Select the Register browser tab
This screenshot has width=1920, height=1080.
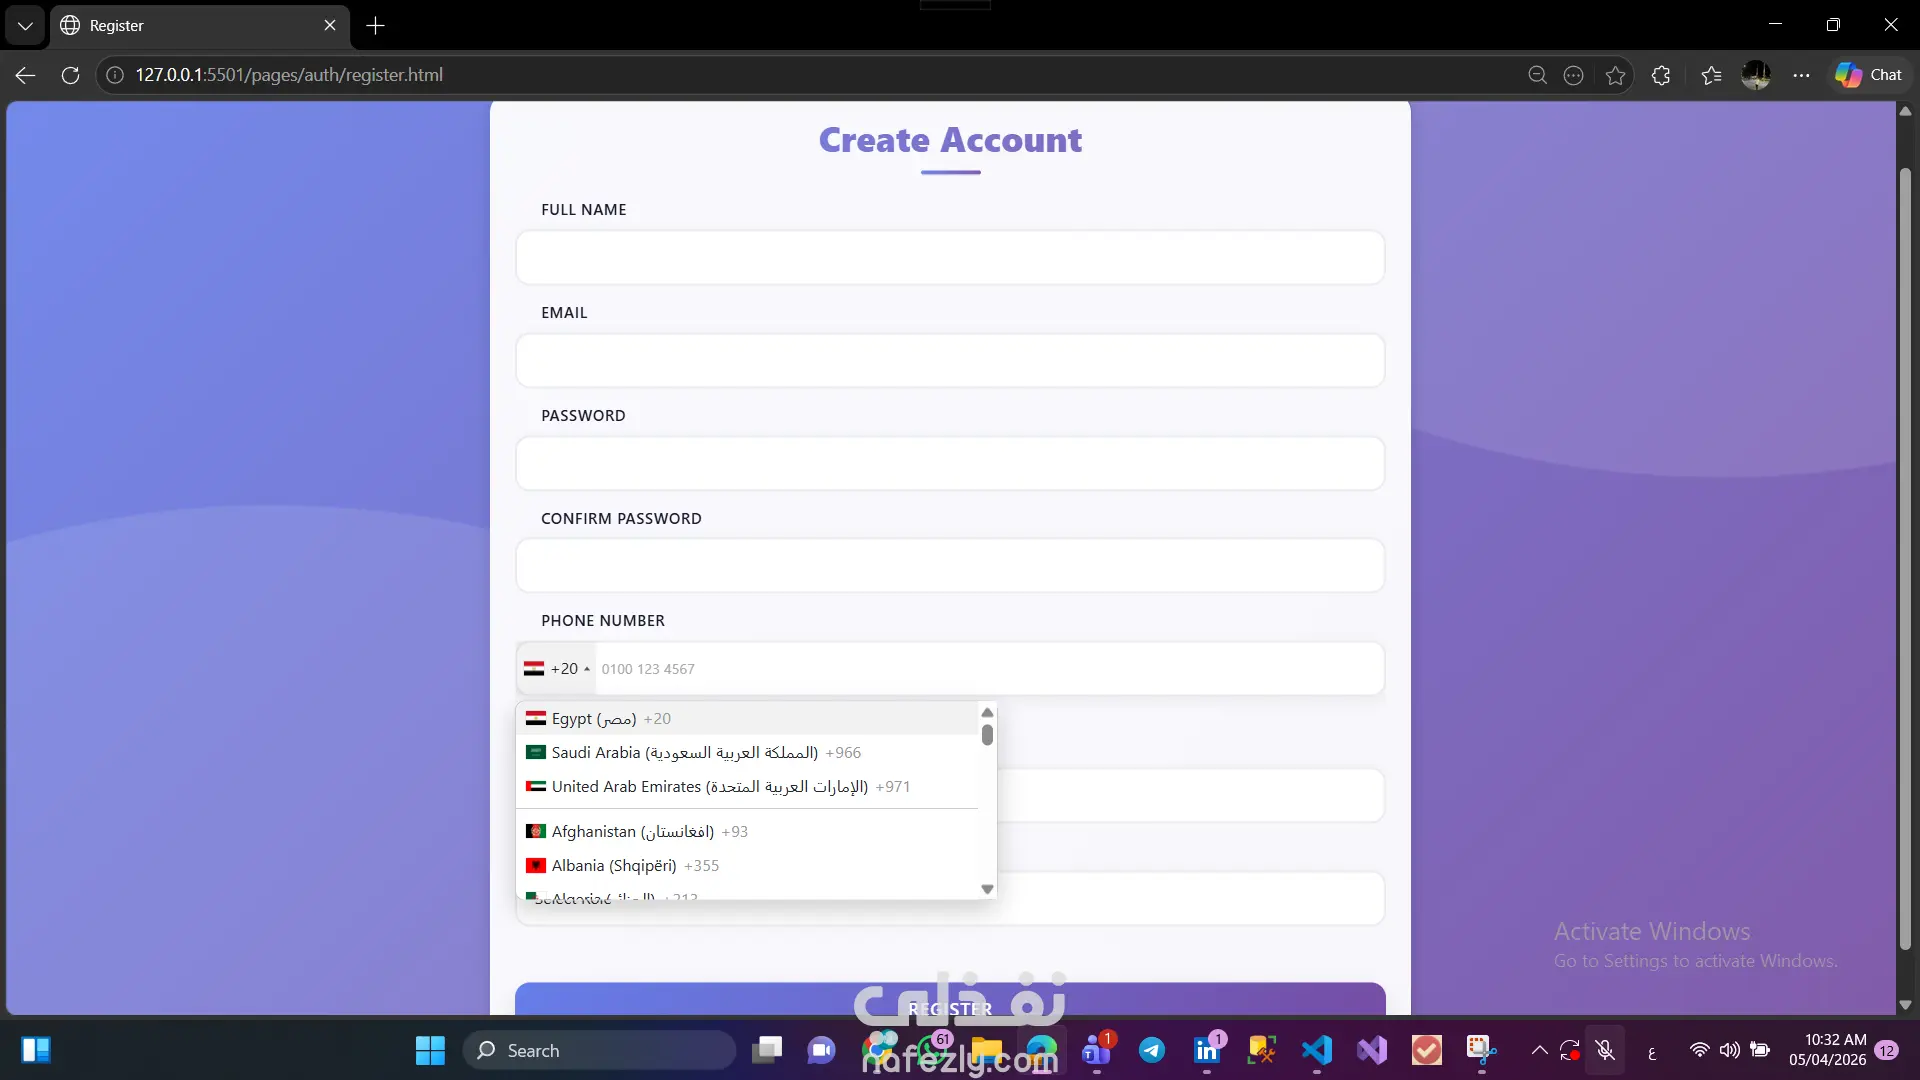[x=200, y=25]
